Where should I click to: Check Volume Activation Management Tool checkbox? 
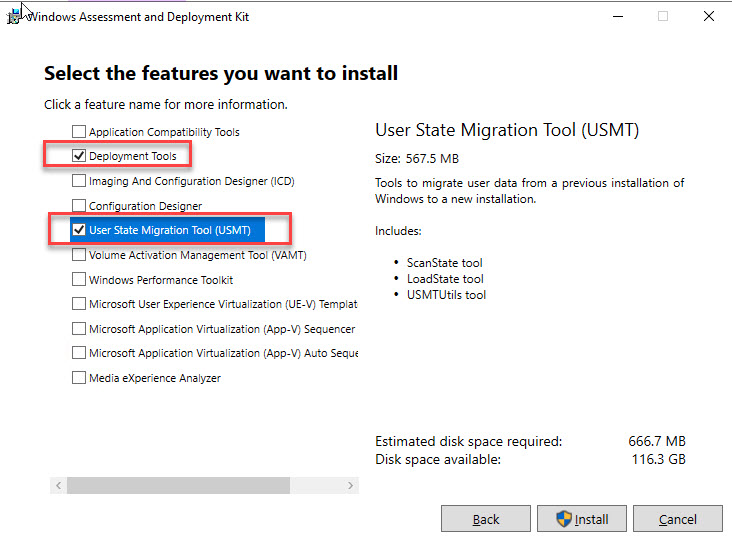(x=79, y=255)
